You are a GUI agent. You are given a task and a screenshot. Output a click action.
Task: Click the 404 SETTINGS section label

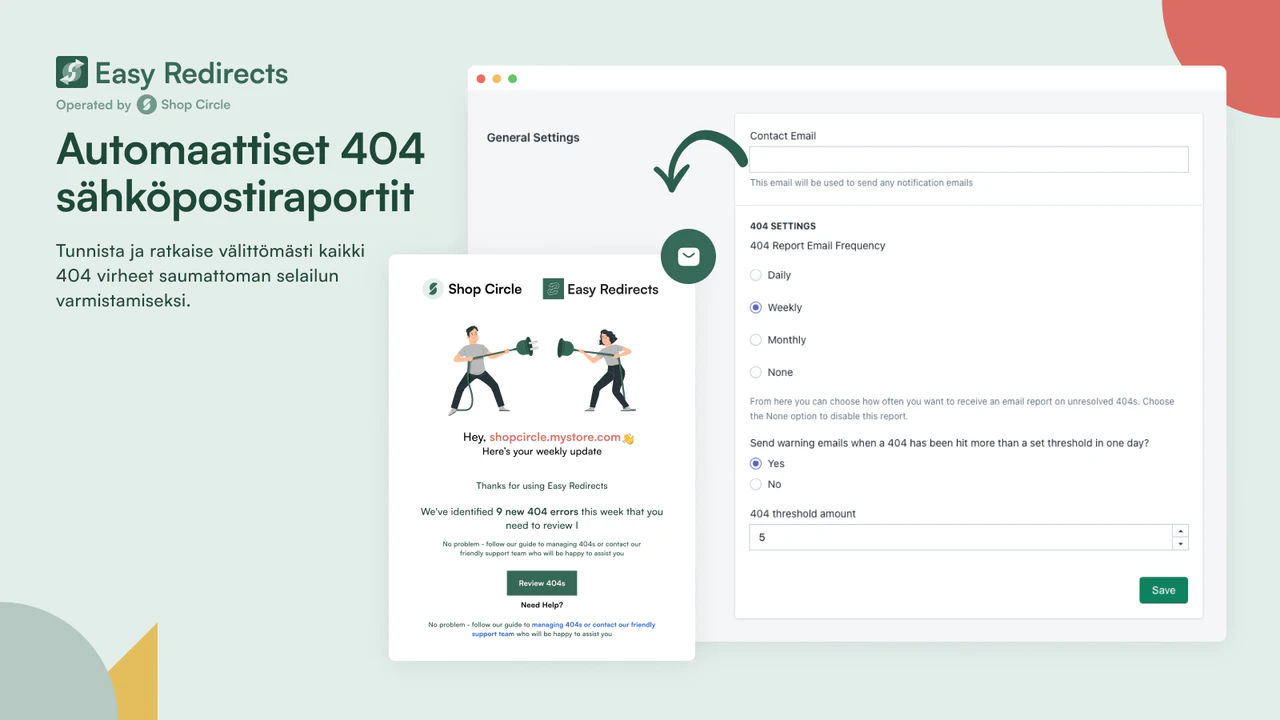click(x=783, y=226)
